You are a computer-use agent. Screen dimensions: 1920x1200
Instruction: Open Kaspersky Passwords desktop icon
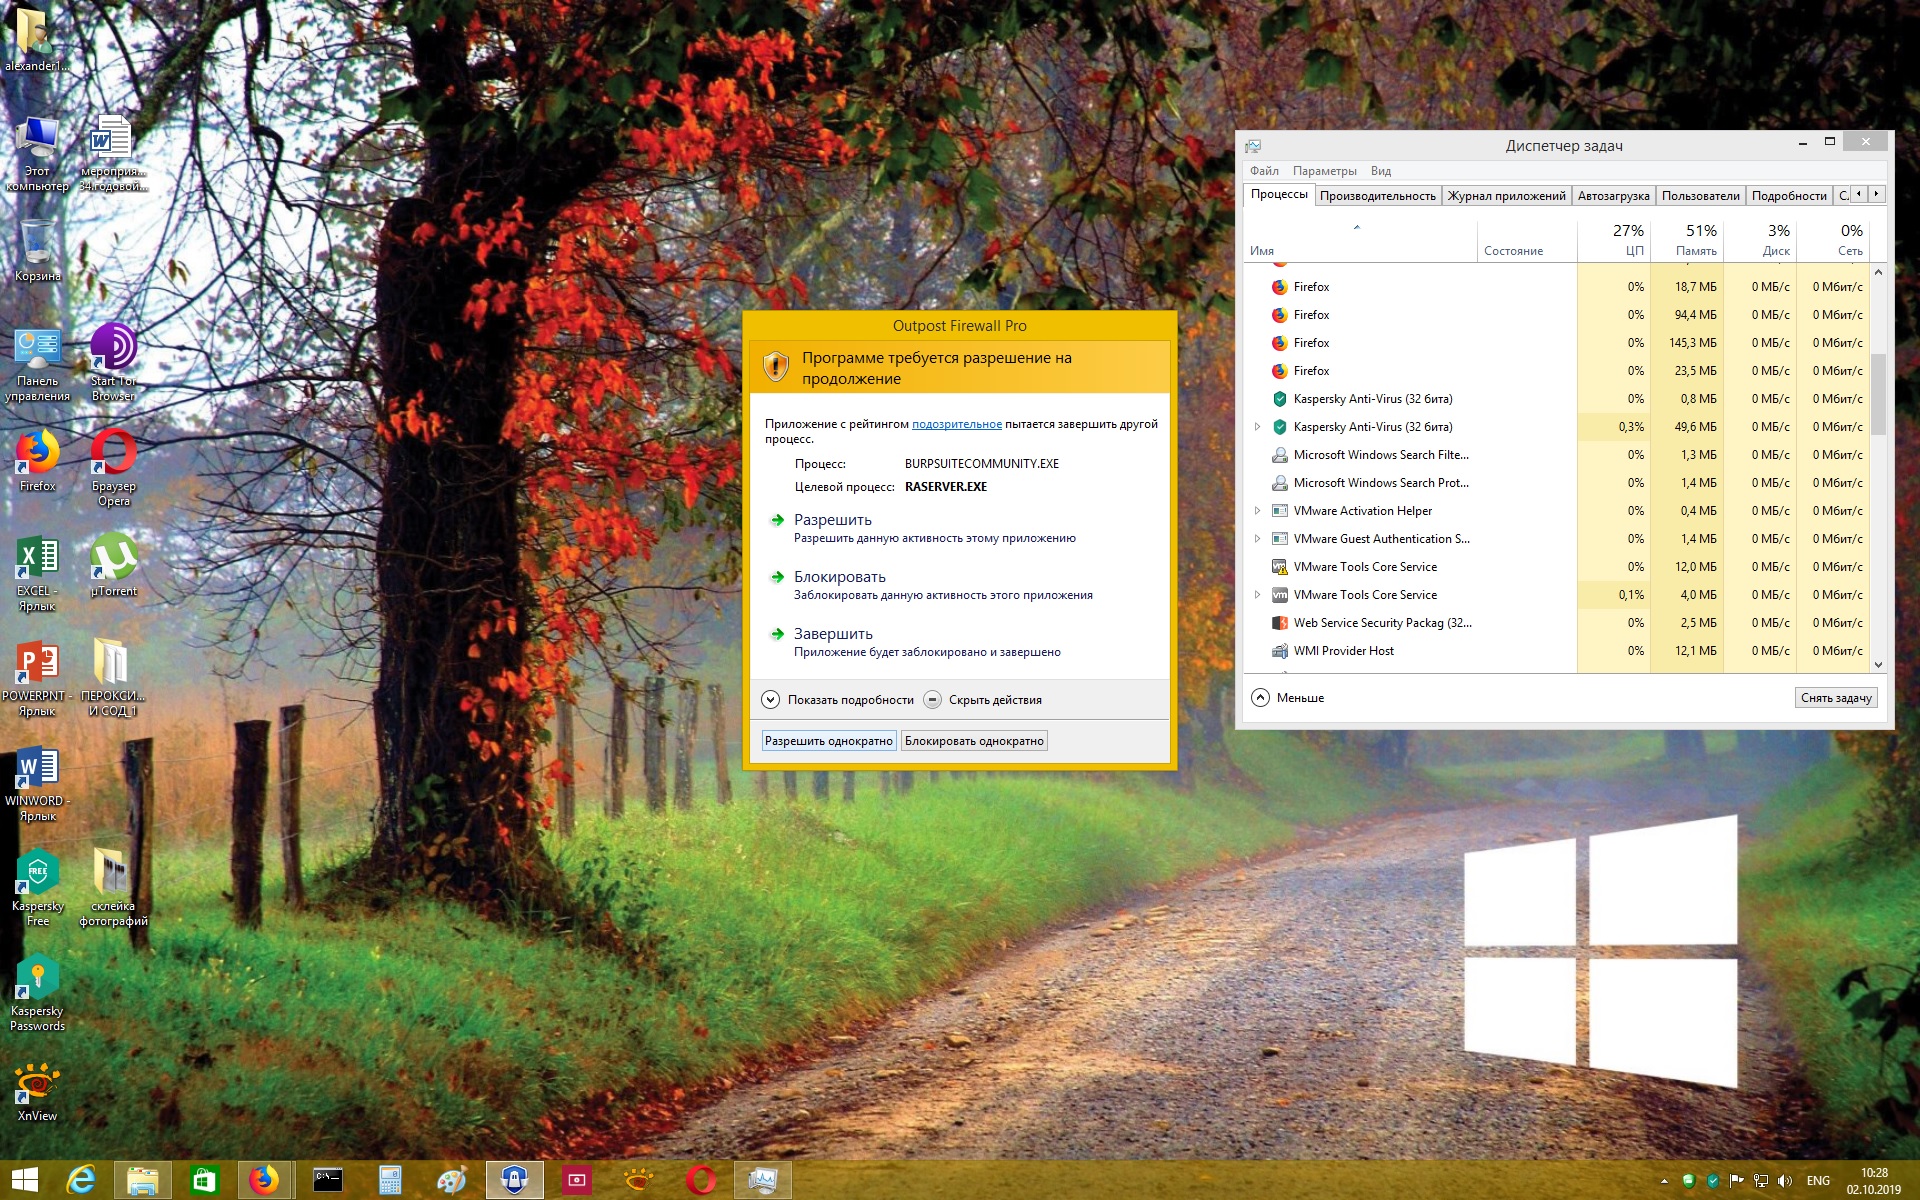(x=37, y=979)
